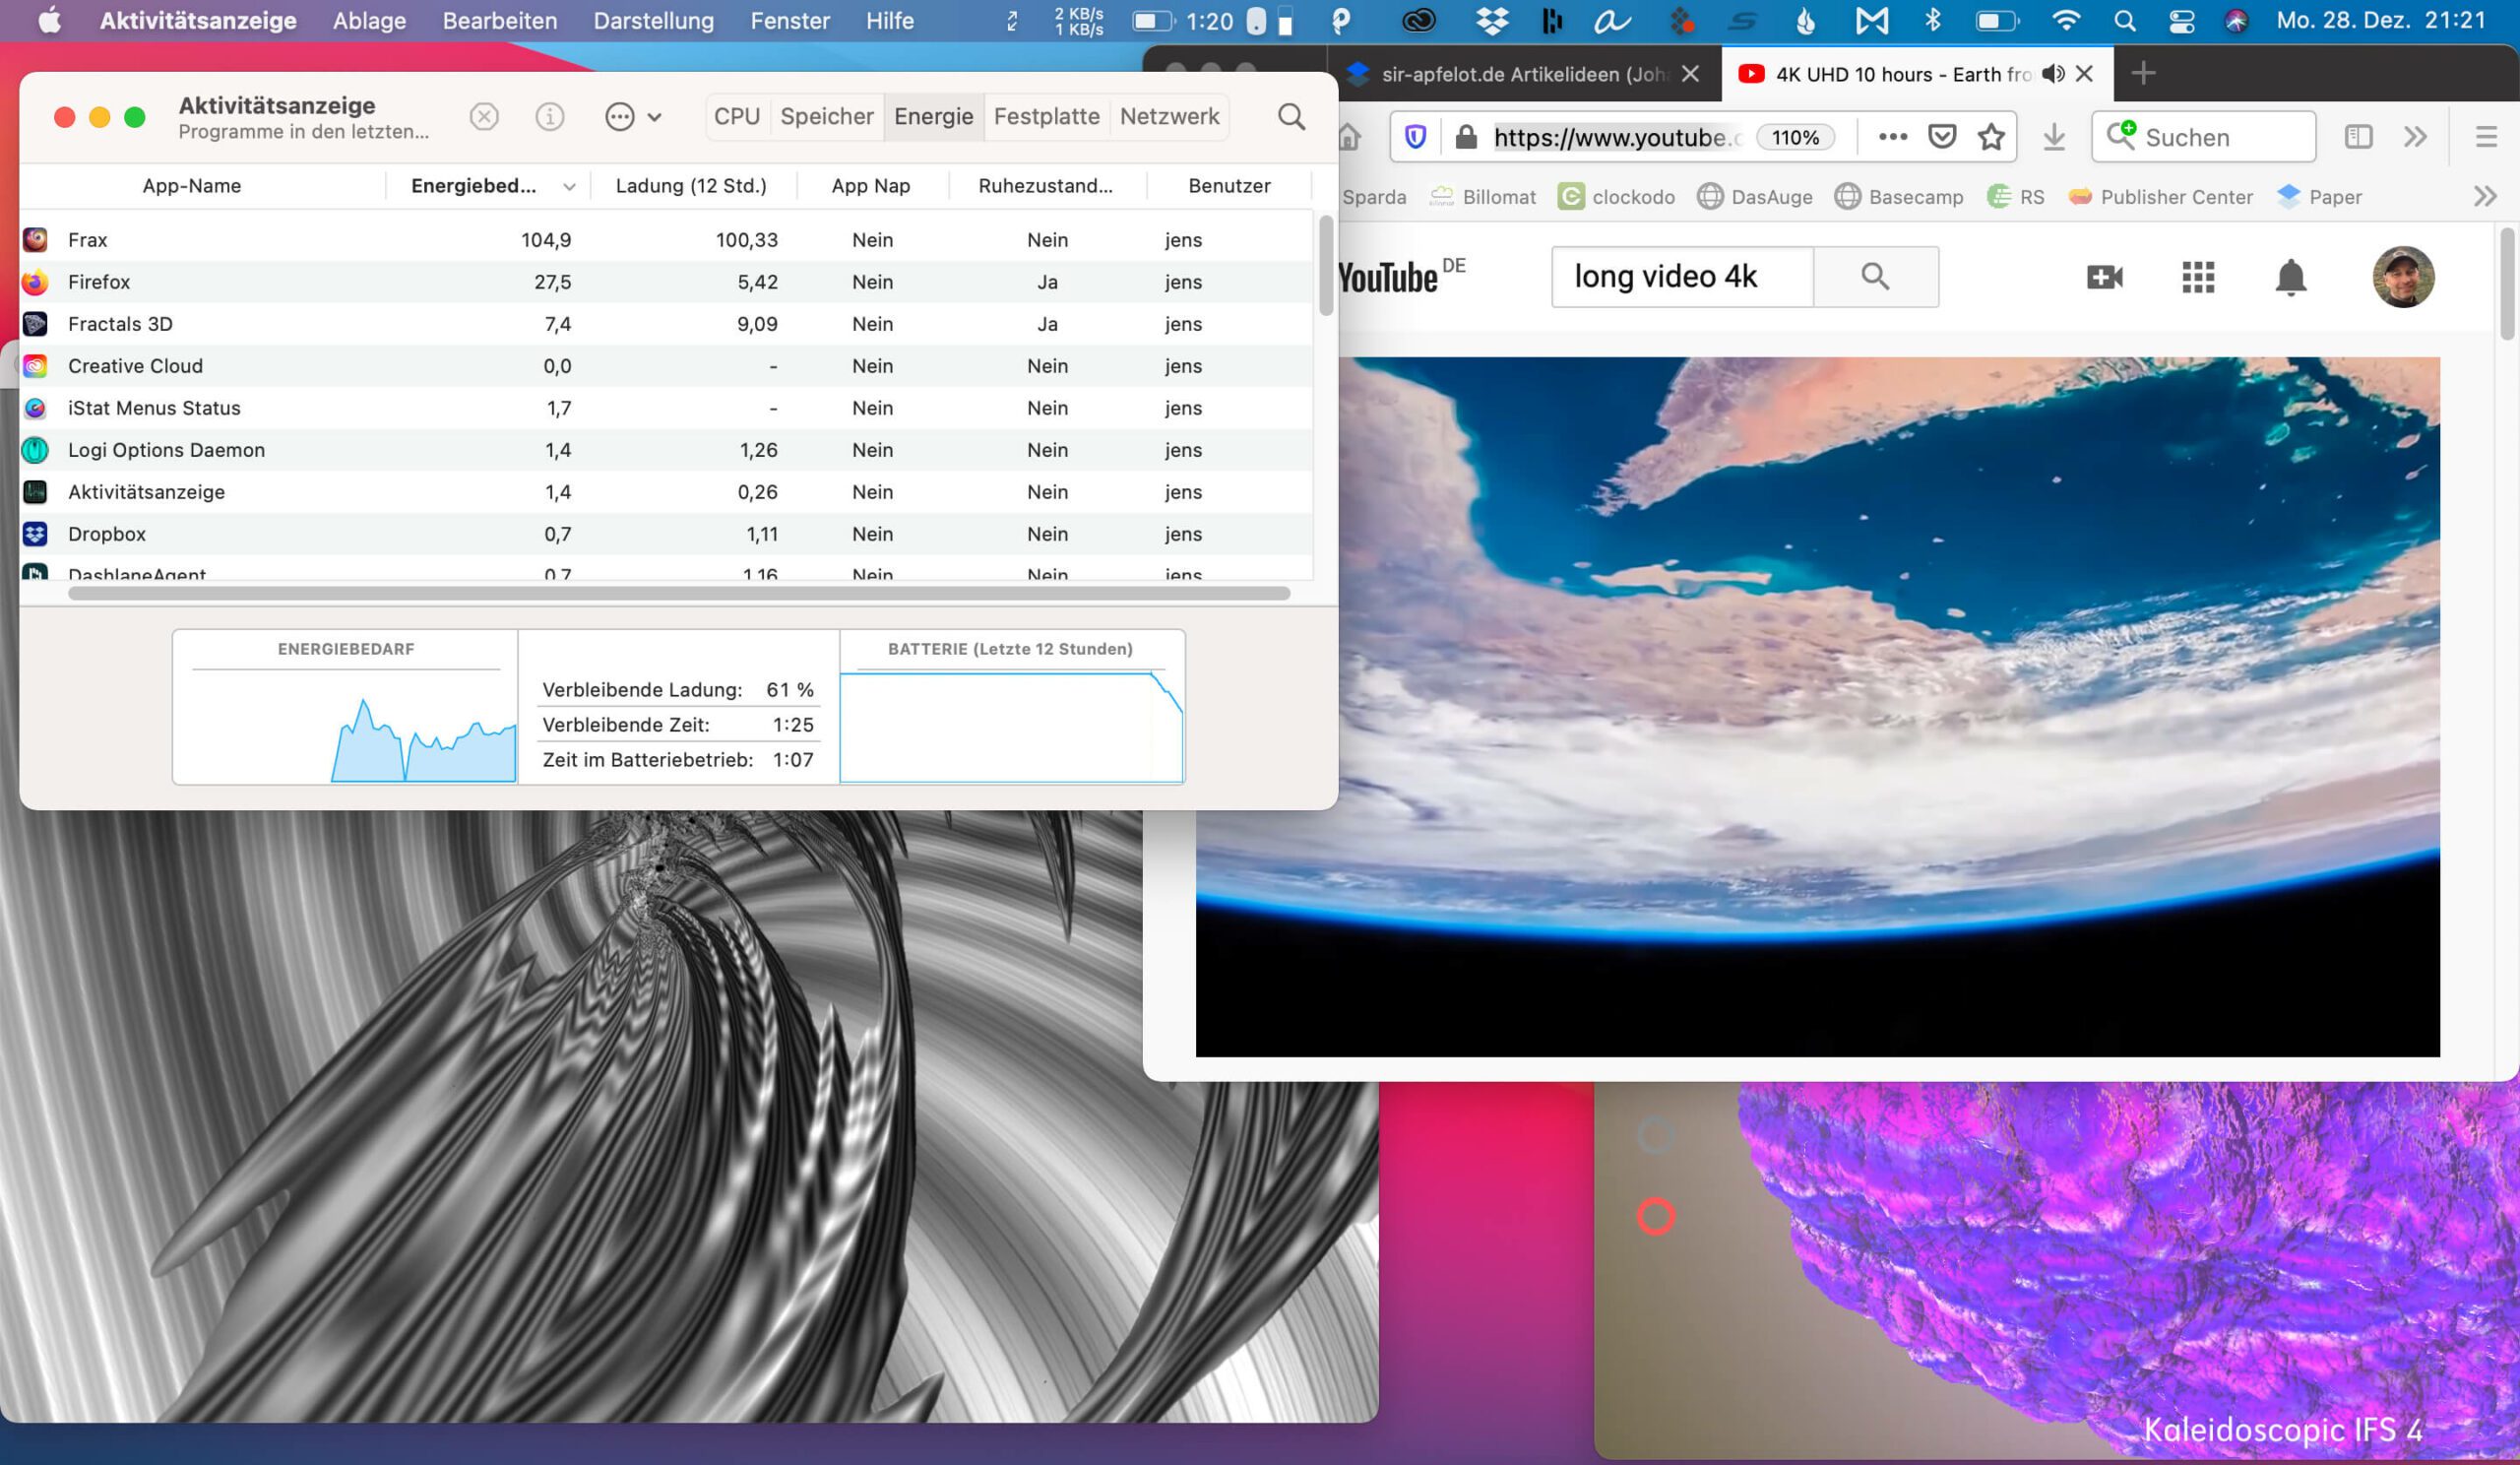Sort by Benutzer column header

[1229, 186]
